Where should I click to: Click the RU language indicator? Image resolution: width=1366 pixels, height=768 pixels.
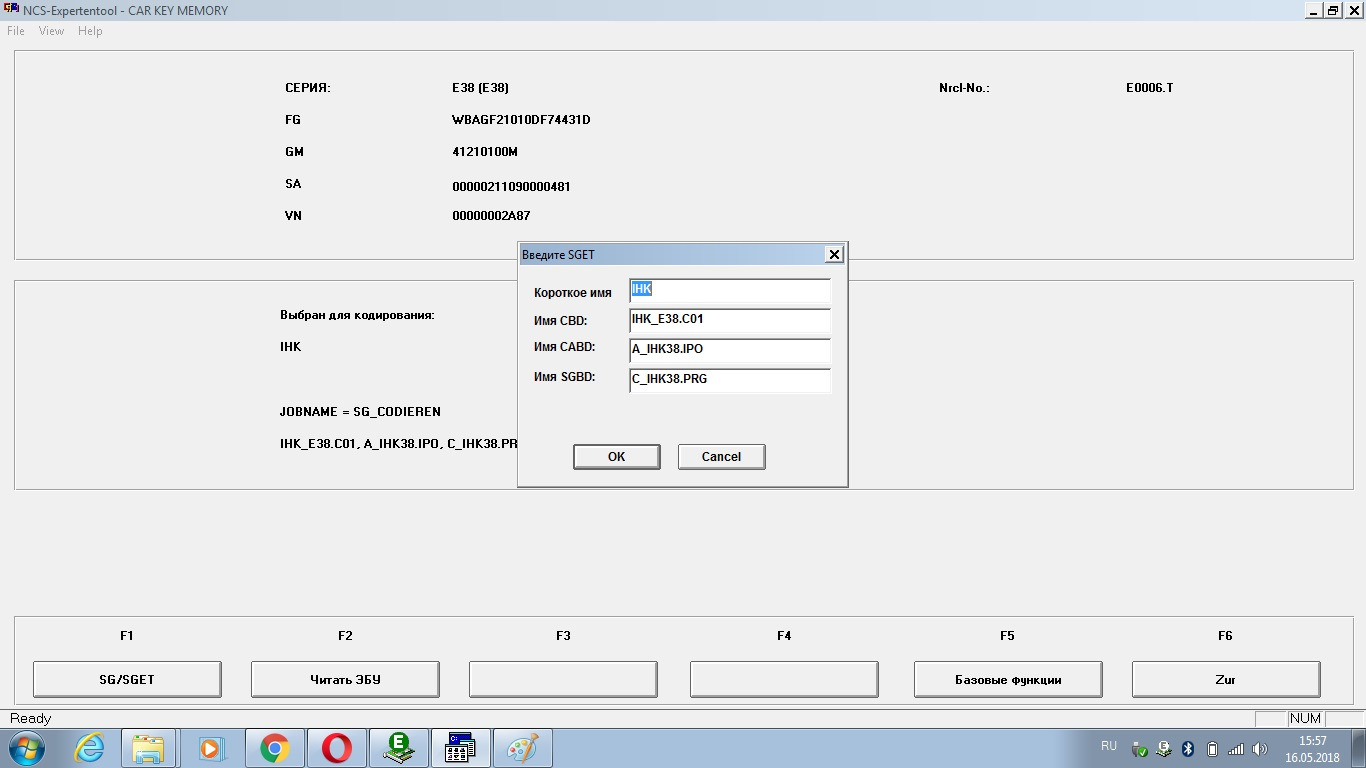point(1109,746)
